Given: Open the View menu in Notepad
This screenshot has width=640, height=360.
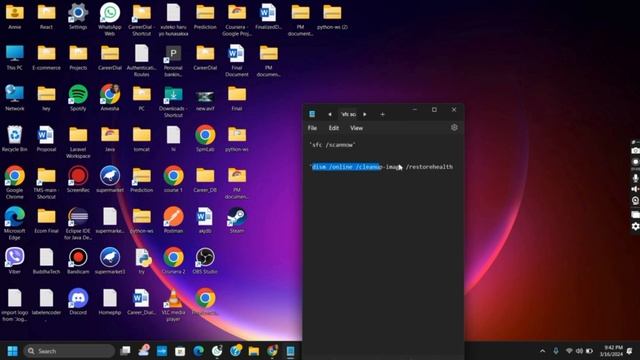Looking at the screenshot, I should [x=356, y=128].
